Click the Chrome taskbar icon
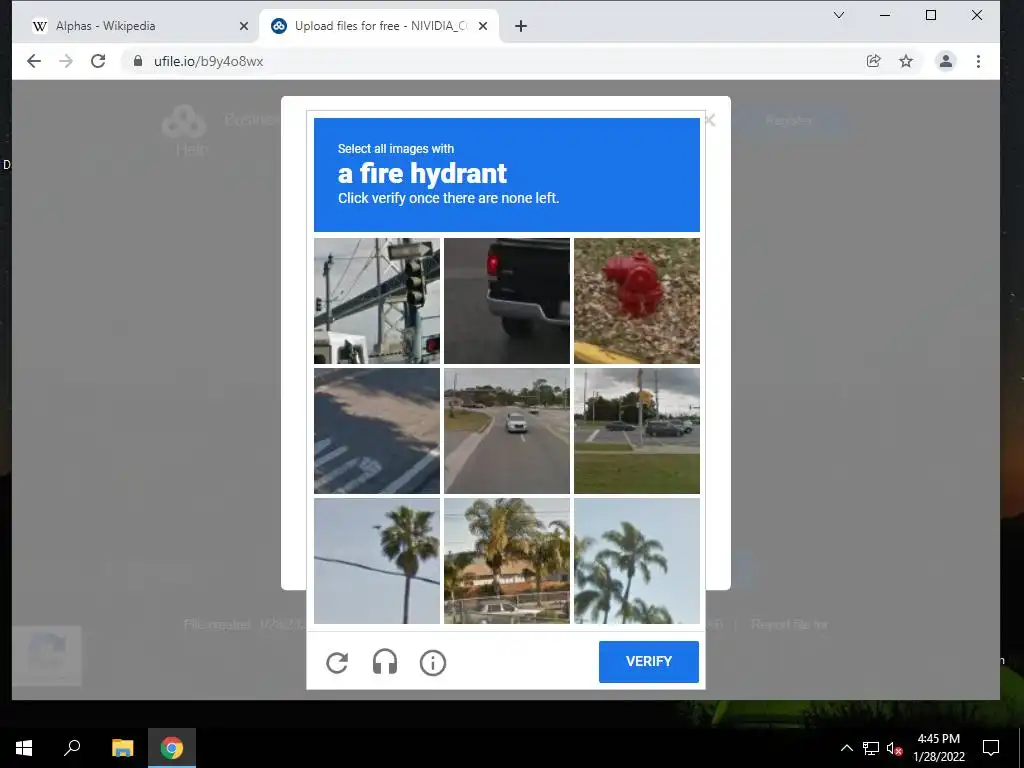1024x768 pixels. click(x=172, y=748)
